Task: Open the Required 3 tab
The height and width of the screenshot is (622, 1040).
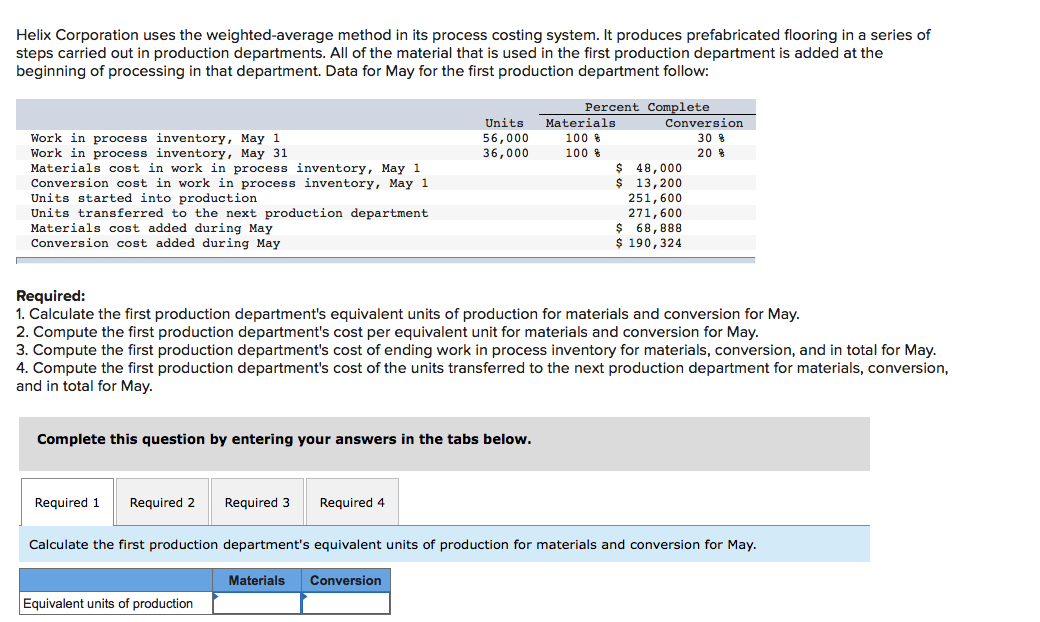Action: [256, 502]
